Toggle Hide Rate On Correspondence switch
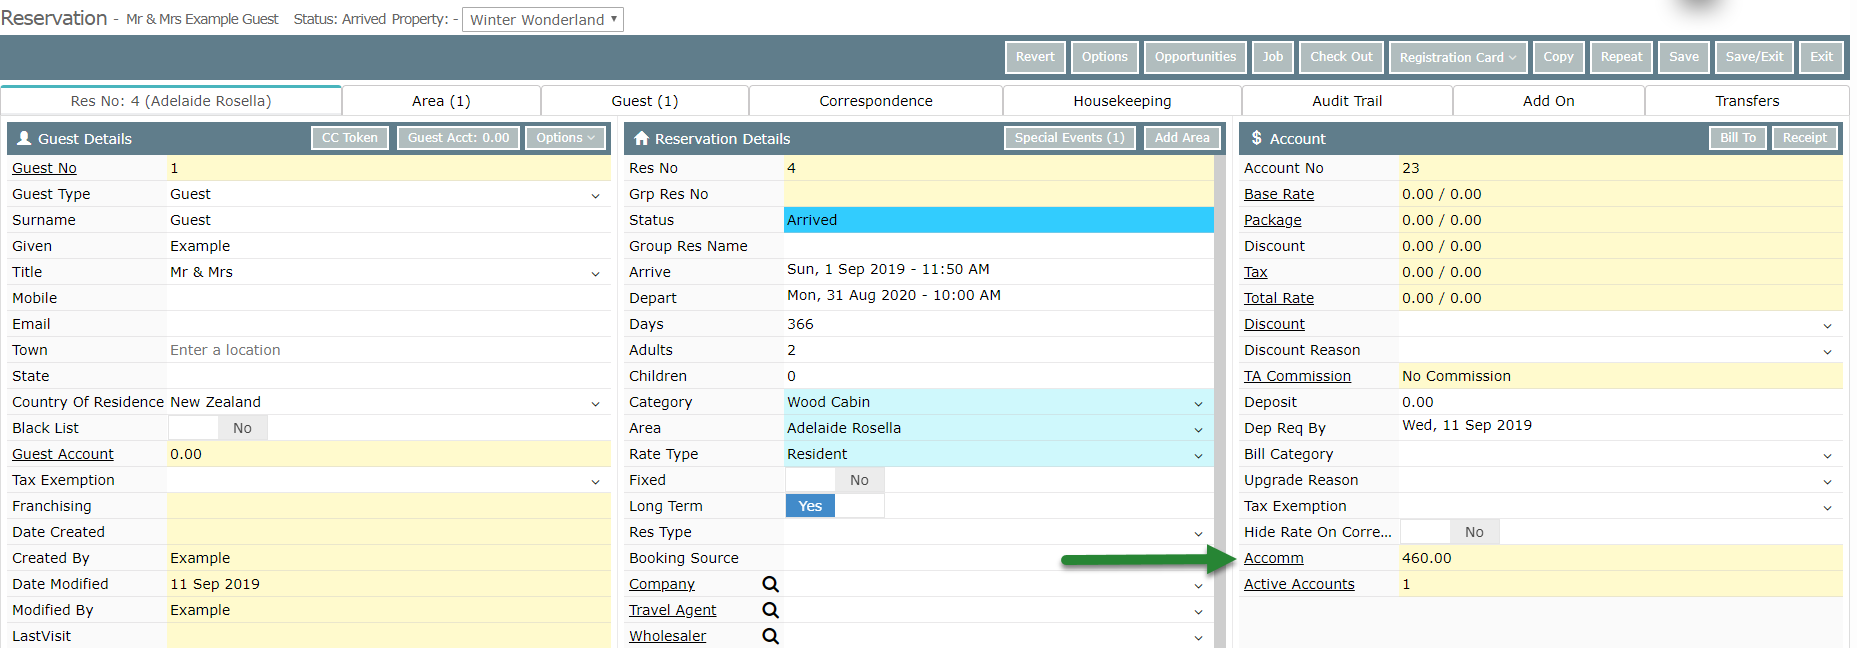This screenshot has height=648, width=1857. [1450, 532]
